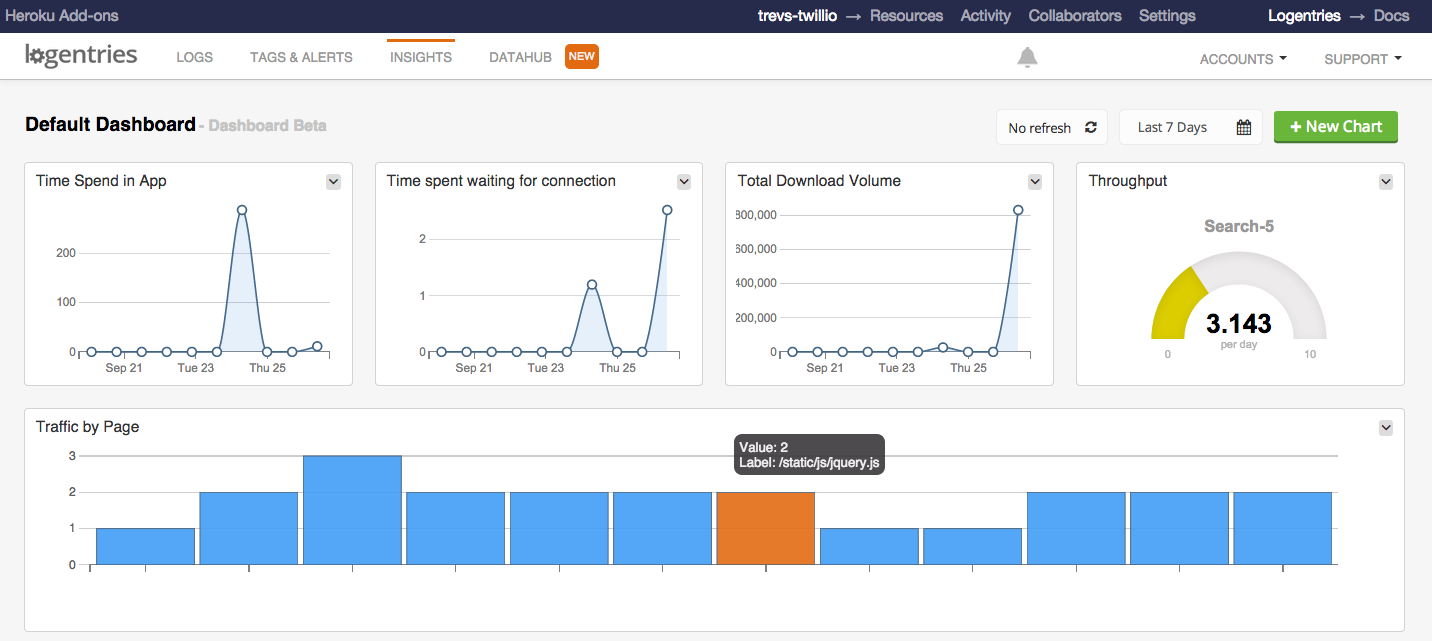Open the Time Spend in App chart menu
Image resolution: width=1432 pixels, height=641 pixels.
coord(334,182)
